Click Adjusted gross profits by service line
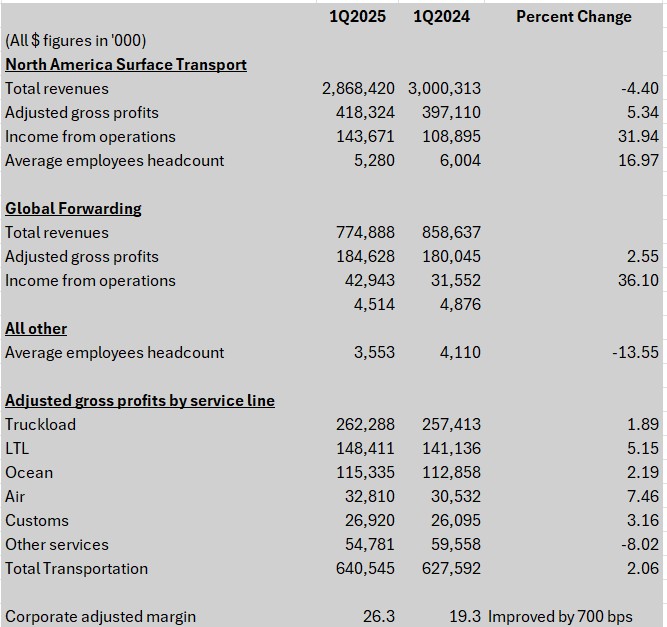The image size is (667, 627). pyautogui.click(x=140, y=401)
